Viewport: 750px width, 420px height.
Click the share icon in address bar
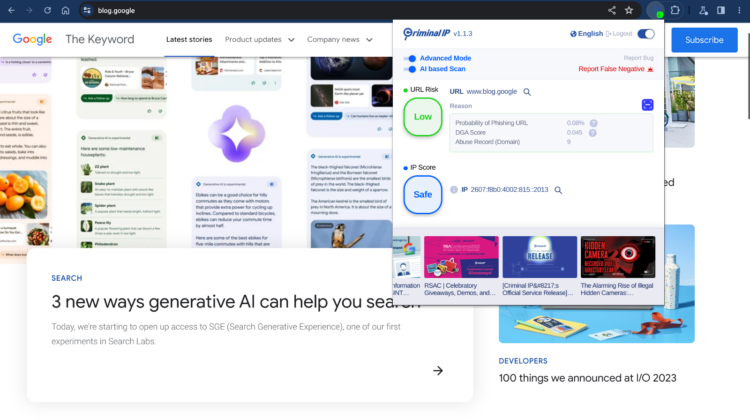click(x=611, y=10)
